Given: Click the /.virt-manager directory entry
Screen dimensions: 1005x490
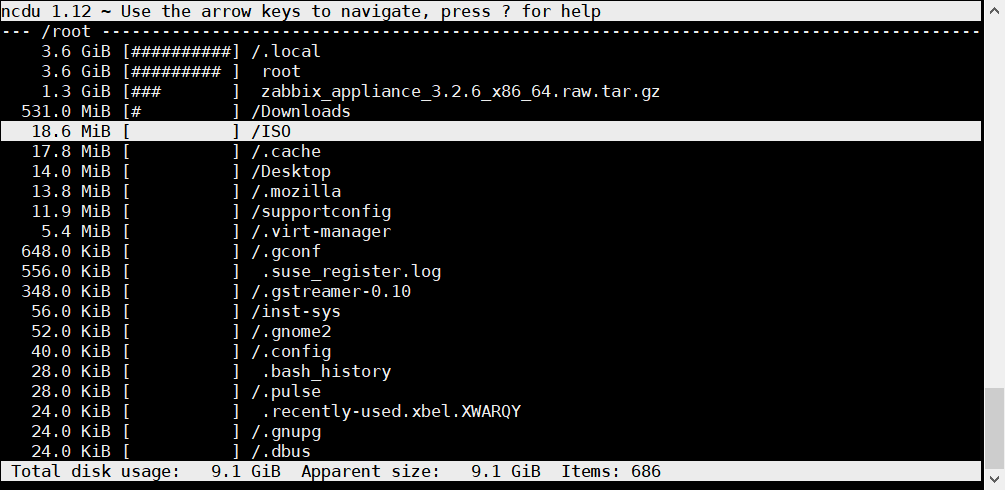Looking at the screenshot, I should tap(490, 231).
